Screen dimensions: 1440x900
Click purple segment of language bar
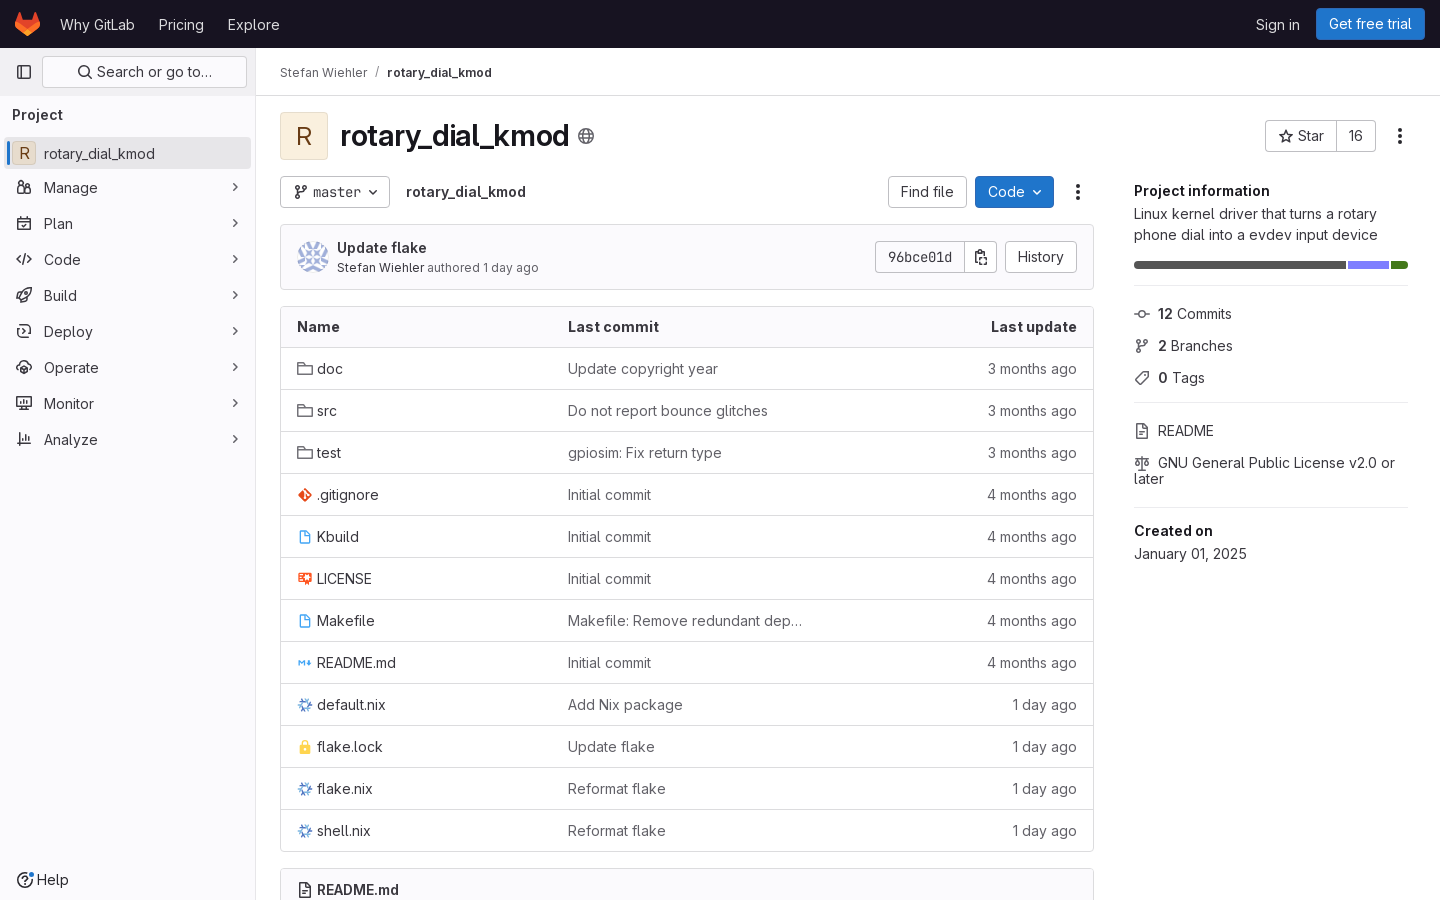coord(1368,265)
